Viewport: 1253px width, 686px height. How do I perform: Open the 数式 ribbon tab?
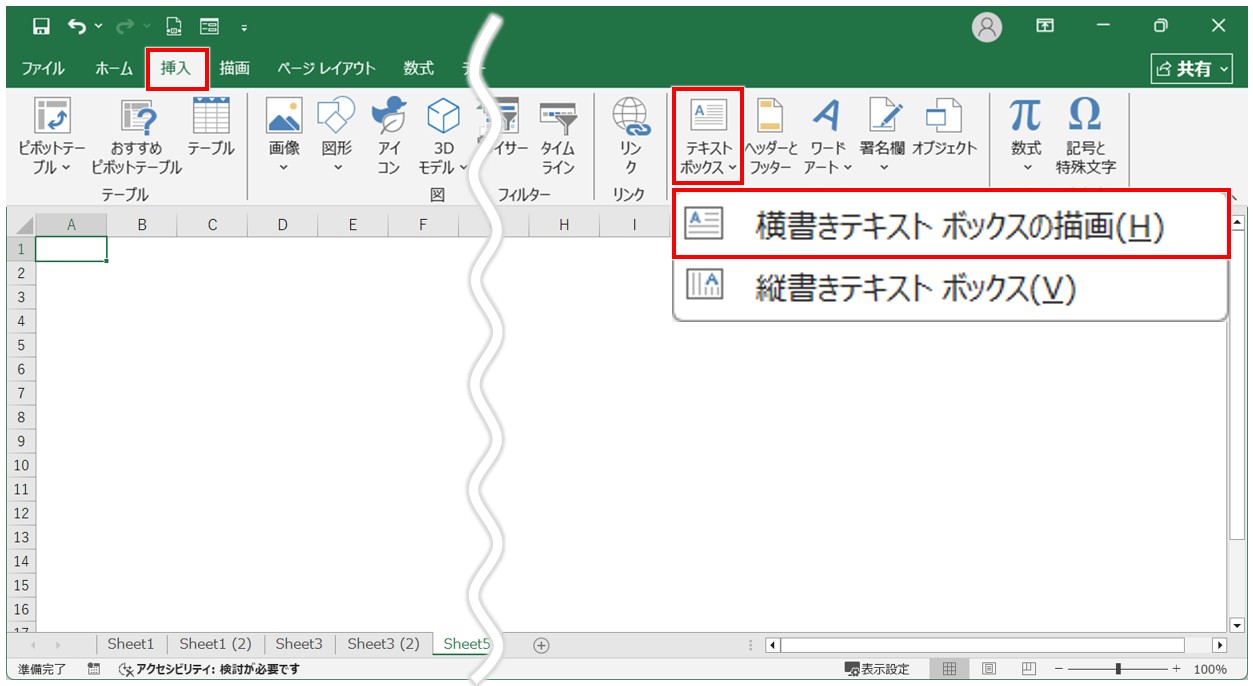tap(419, 68)
